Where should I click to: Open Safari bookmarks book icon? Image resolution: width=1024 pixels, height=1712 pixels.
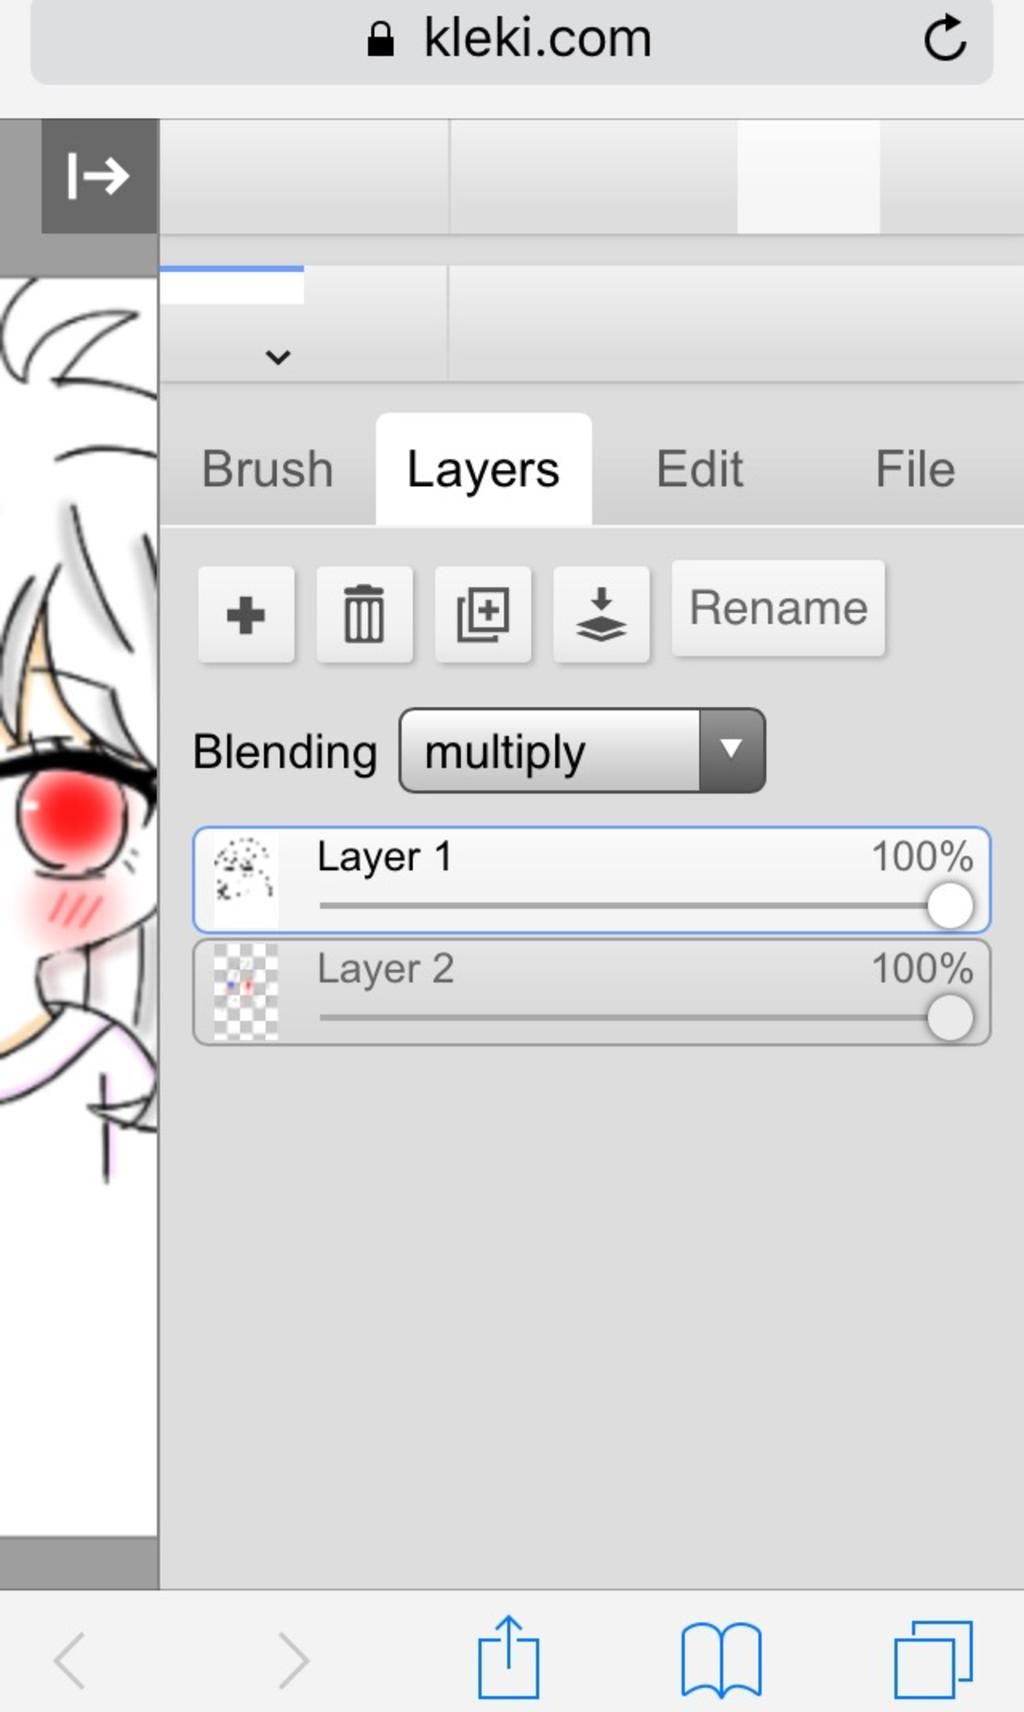(x=721, y=1660)
